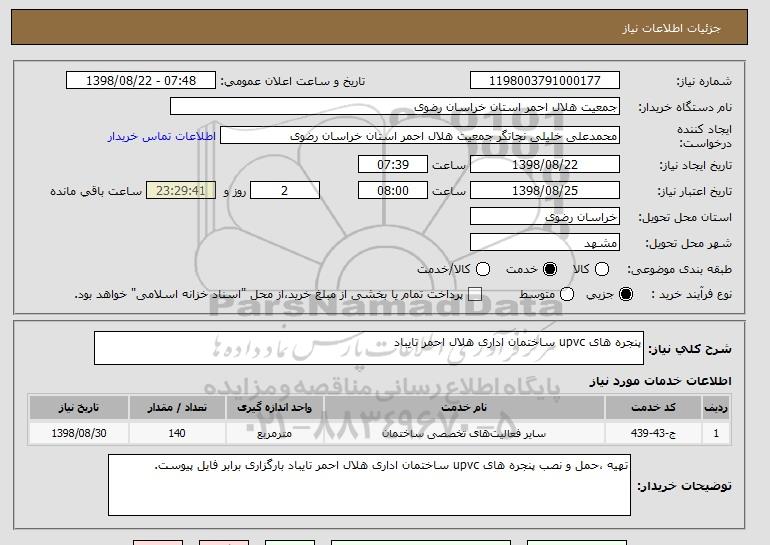Click the general need description box
Viewport: 770px width, 545px height.
pyautogui.click(x=369, y=348)
